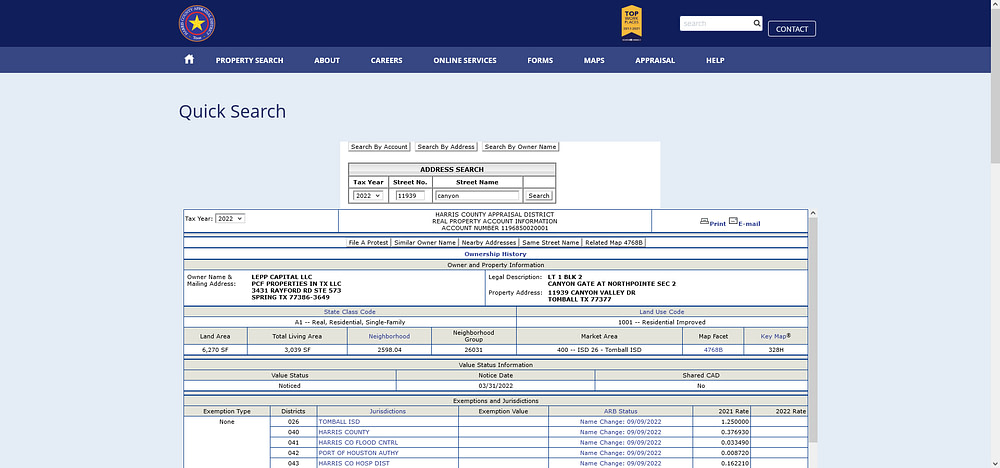Open the Careers menu
Screen dimensions: 1000x468
pos(386,61)
